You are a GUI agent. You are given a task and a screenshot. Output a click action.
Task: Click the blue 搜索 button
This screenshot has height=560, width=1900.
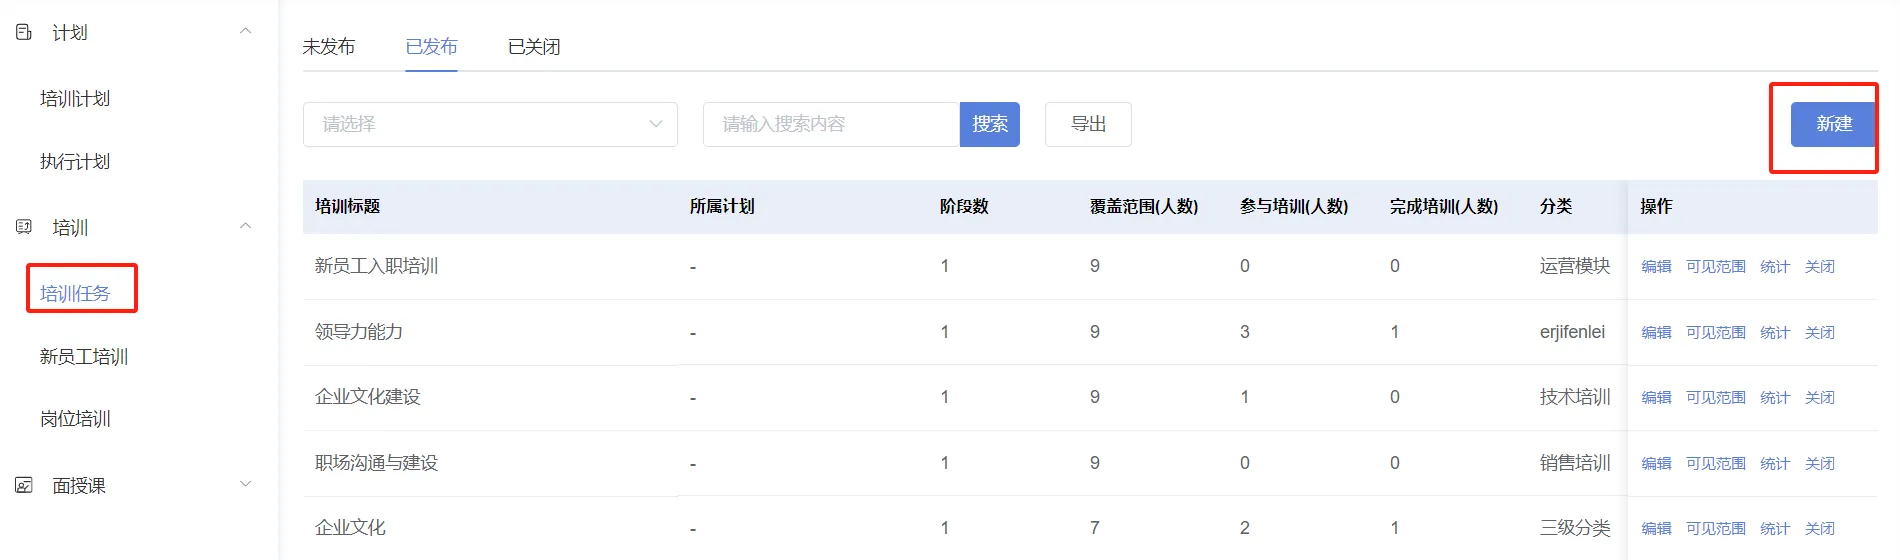990,124
